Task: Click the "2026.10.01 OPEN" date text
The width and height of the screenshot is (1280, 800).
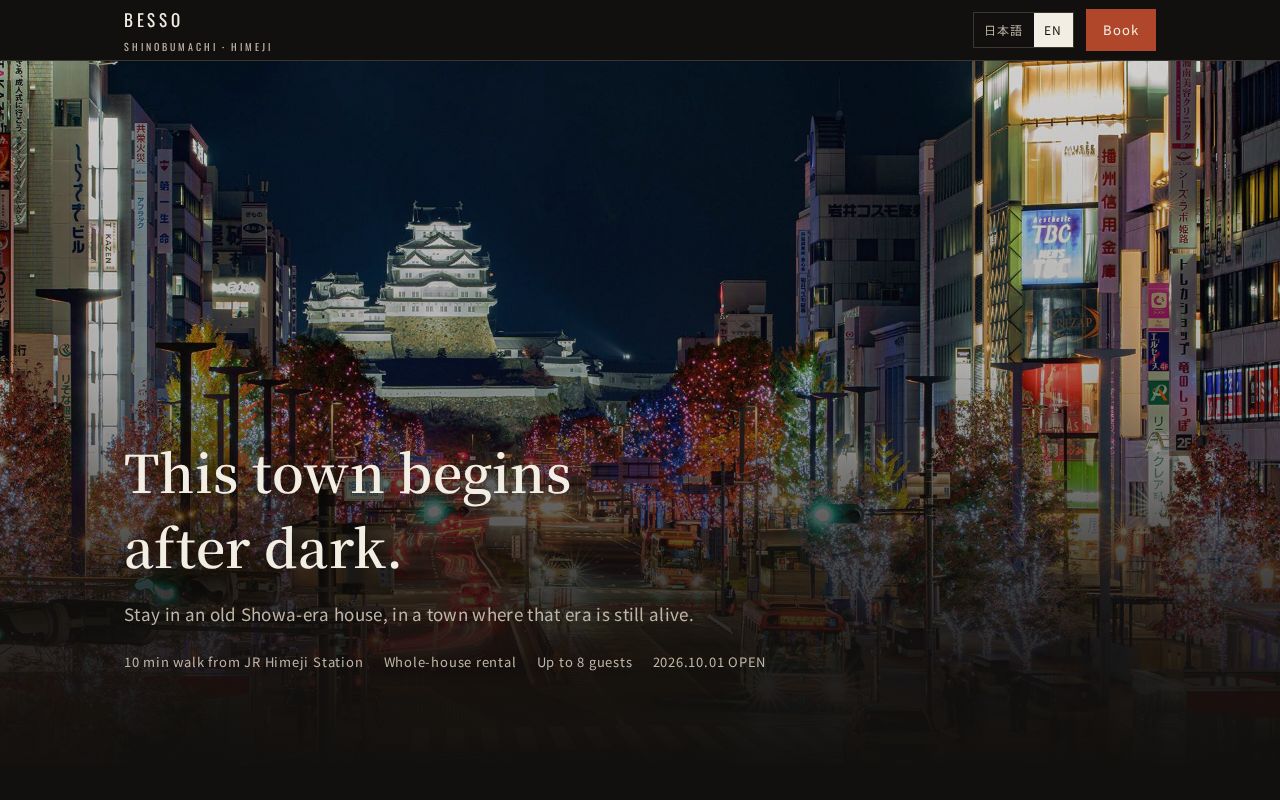Action: pyautogui.click(x=709, y=662)
